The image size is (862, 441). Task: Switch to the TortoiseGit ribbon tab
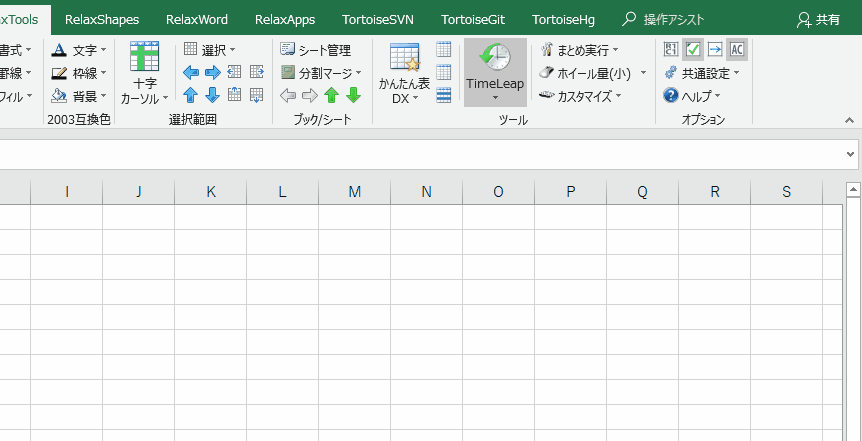point(473,20)
